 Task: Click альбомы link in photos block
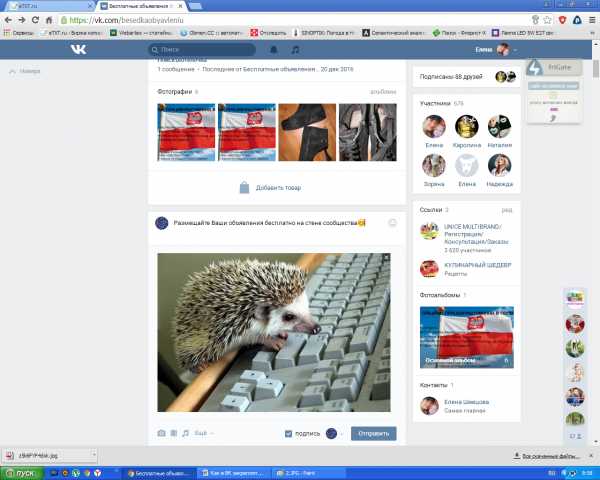pos(383,92)
